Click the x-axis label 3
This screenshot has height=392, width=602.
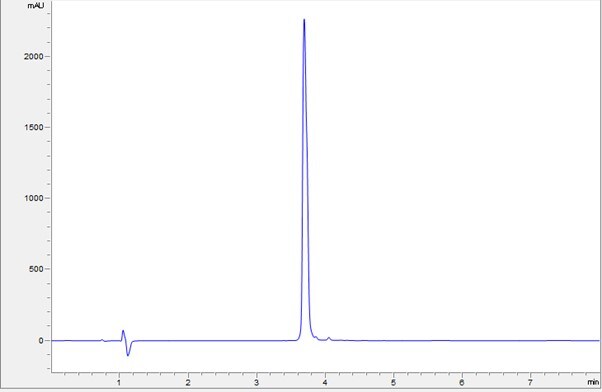click(x=256, y=382)
